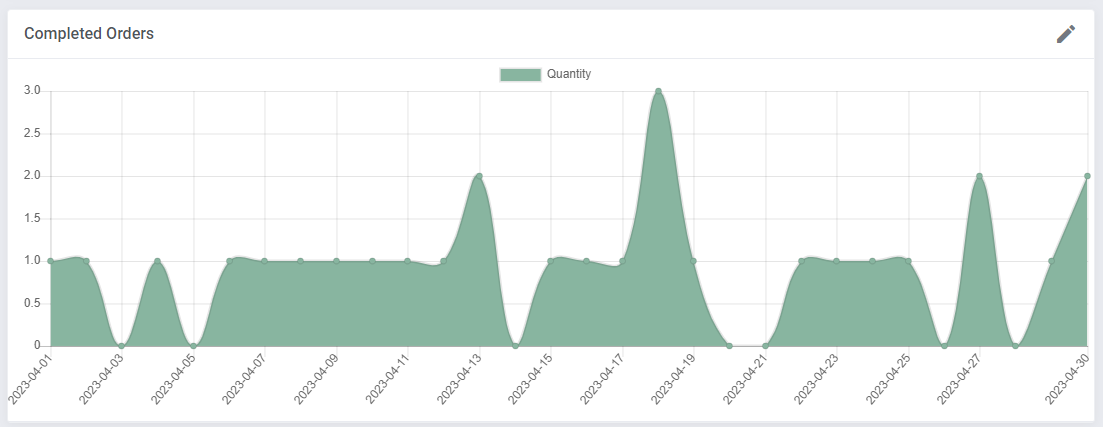Click the 2023-04-30 x-axis label
This screenshot has height=427, width=1103.
pos(1068,378)
